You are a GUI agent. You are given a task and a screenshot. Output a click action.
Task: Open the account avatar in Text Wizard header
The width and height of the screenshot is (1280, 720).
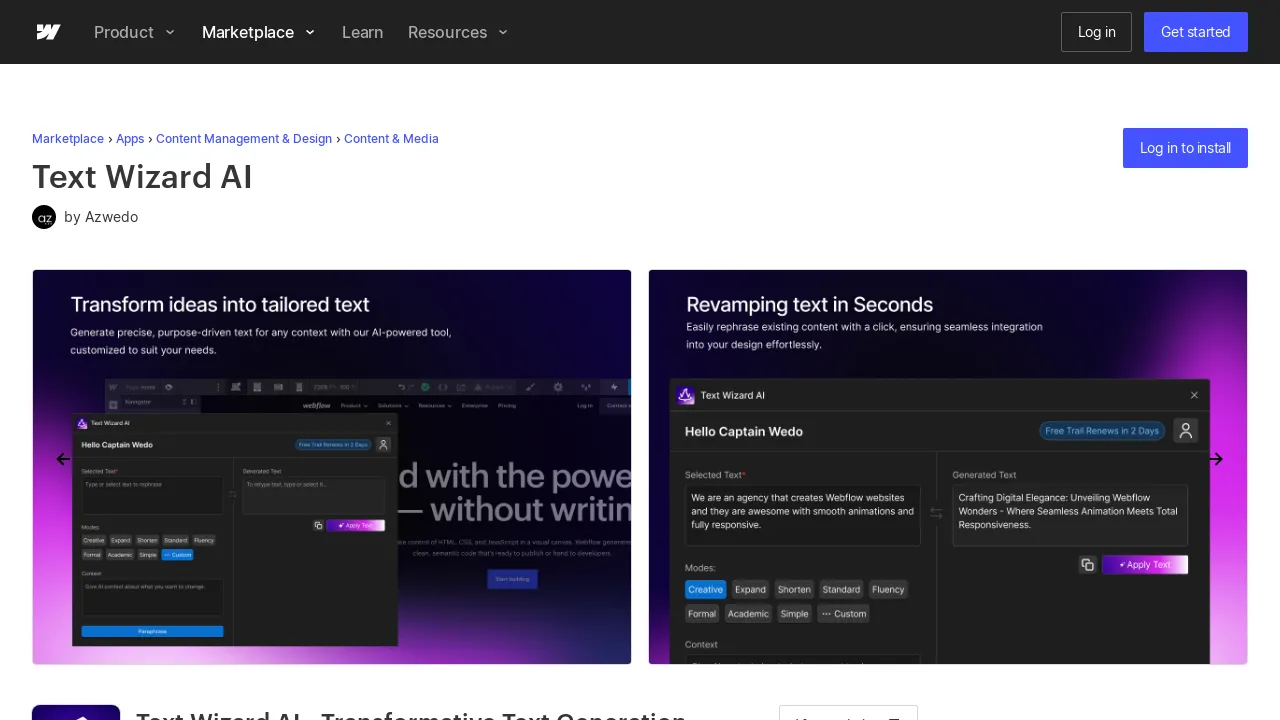coord(1186,431)
